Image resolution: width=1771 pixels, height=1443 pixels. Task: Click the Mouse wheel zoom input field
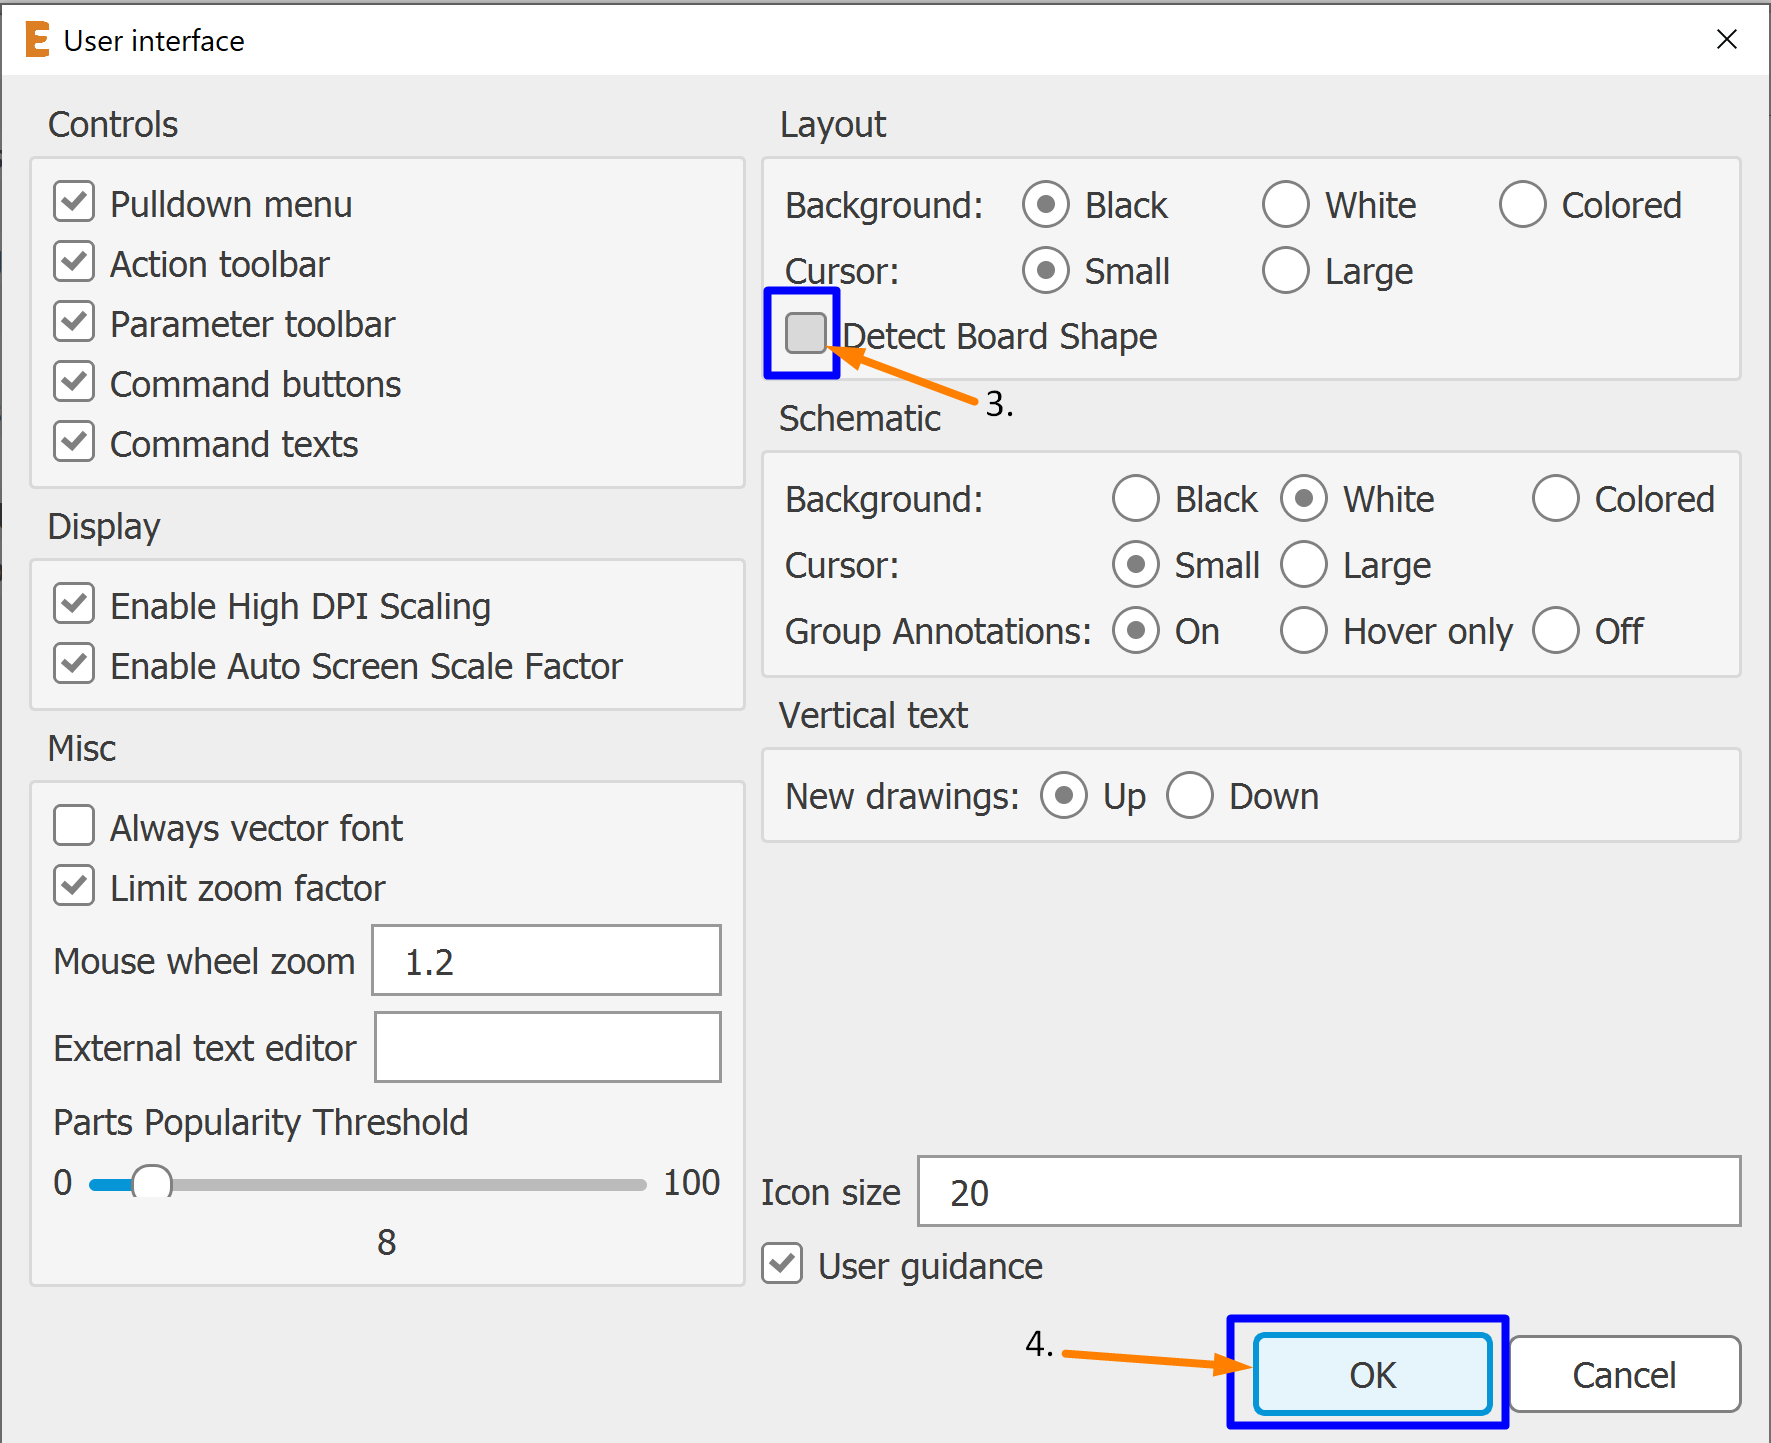546,961
